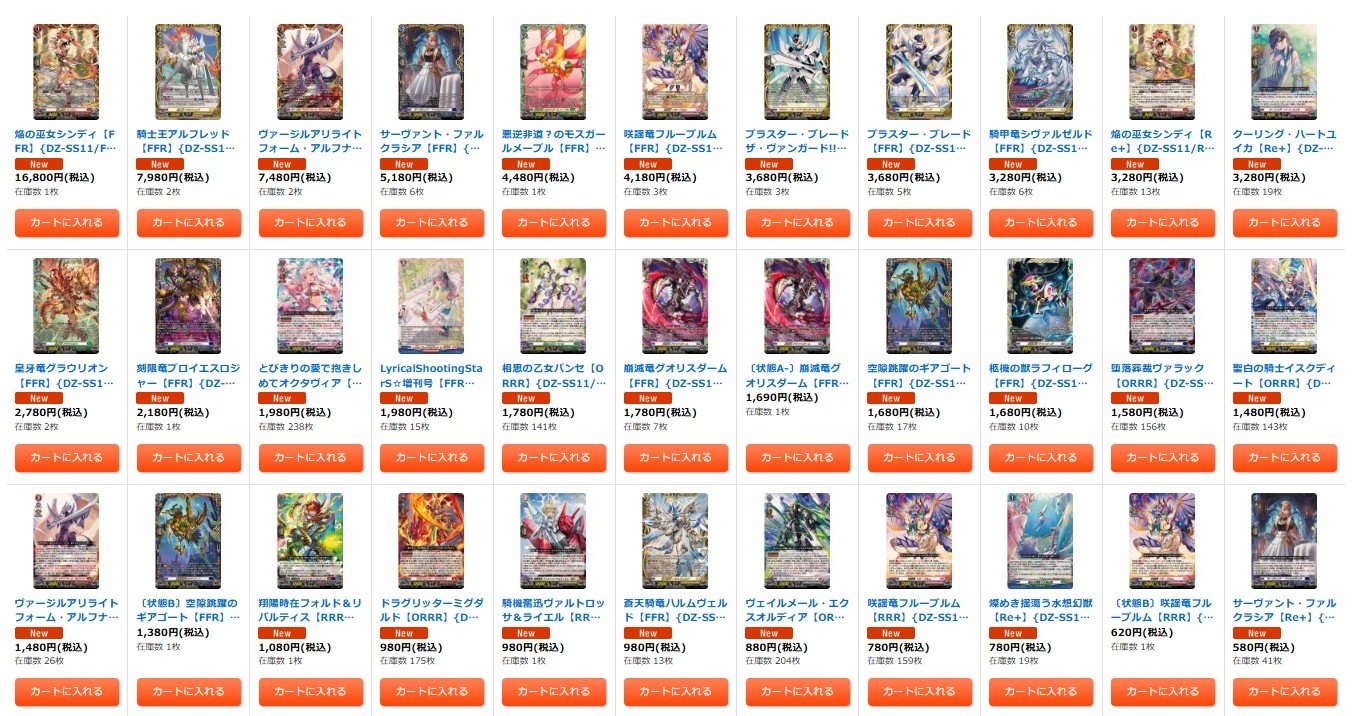View サーヴァント・ファルクラシア FFR card image

coord(431,72)
